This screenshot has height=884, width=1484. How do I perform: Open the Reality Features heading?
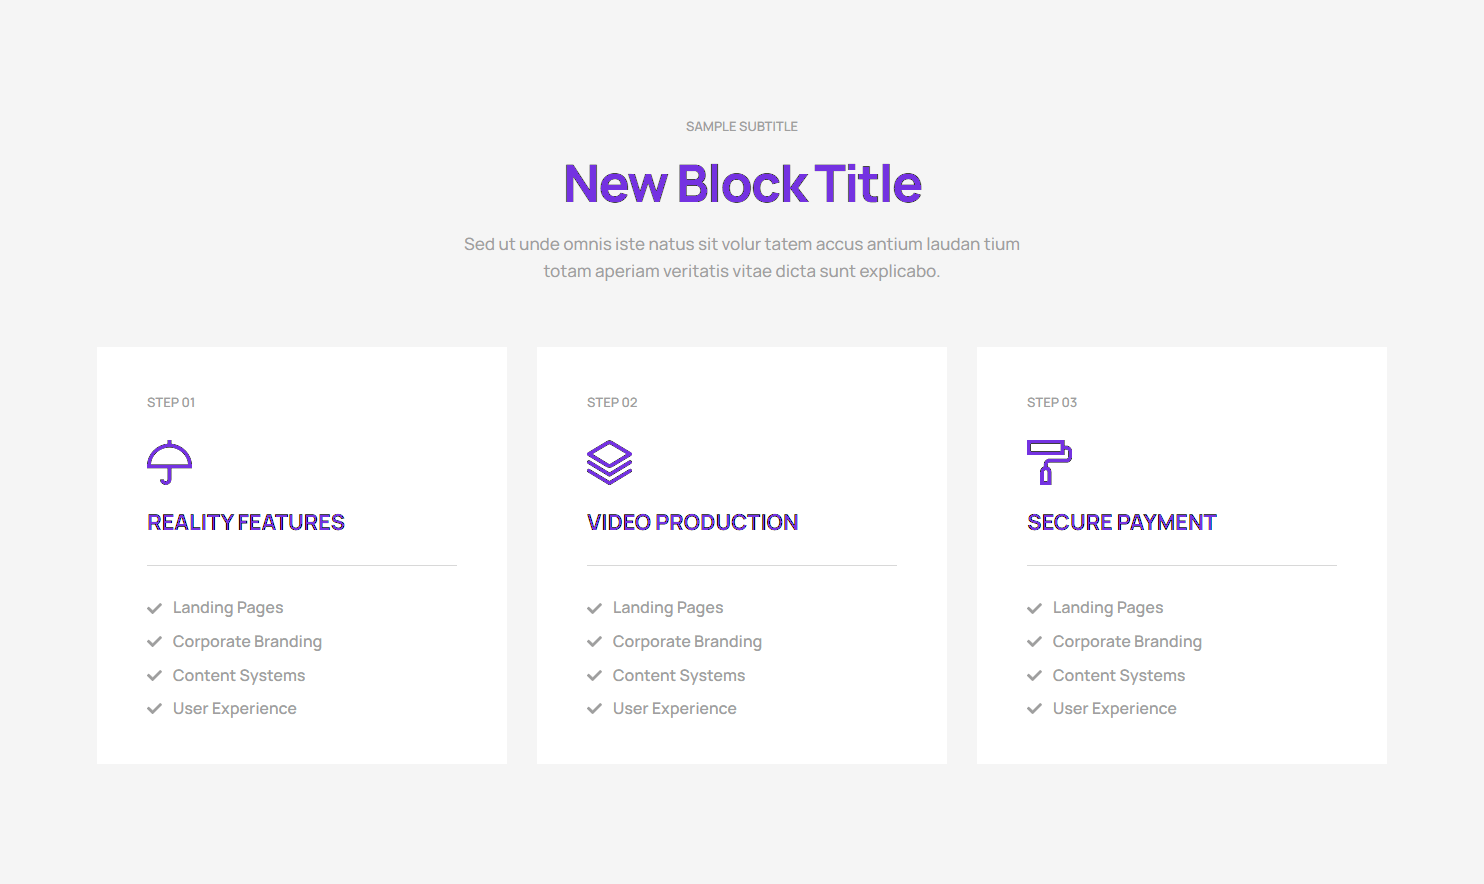246,522
